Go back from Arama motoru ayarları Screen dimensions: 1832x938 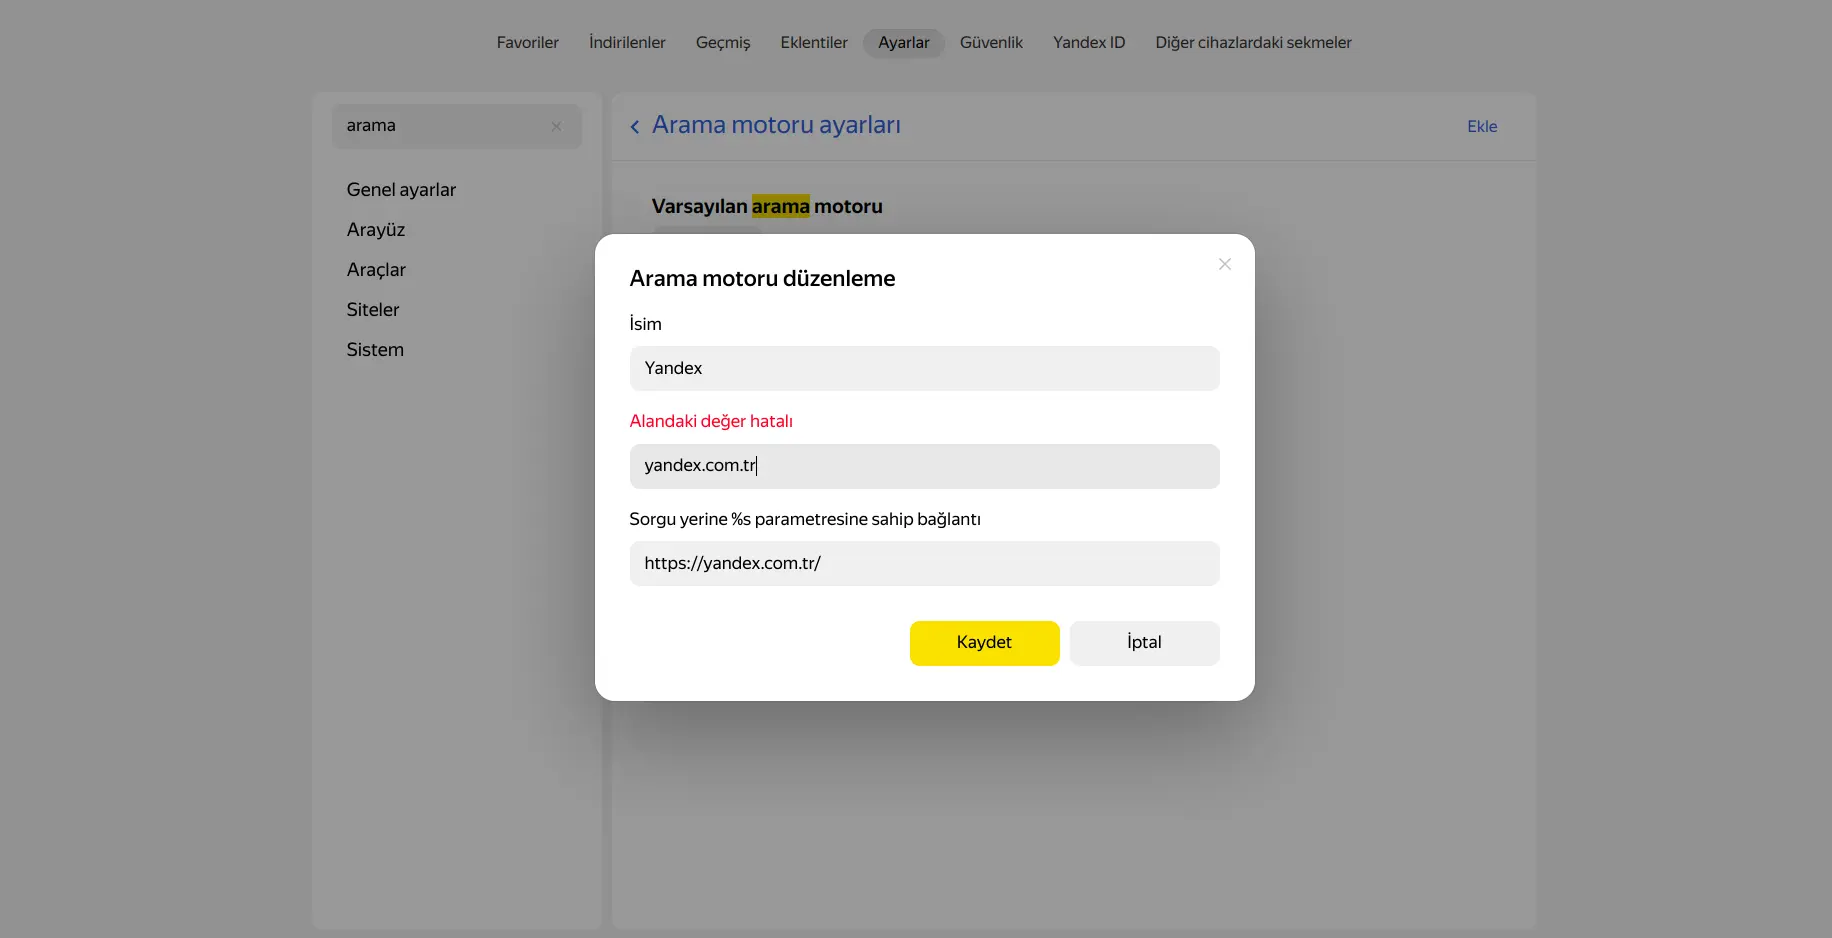635,126
